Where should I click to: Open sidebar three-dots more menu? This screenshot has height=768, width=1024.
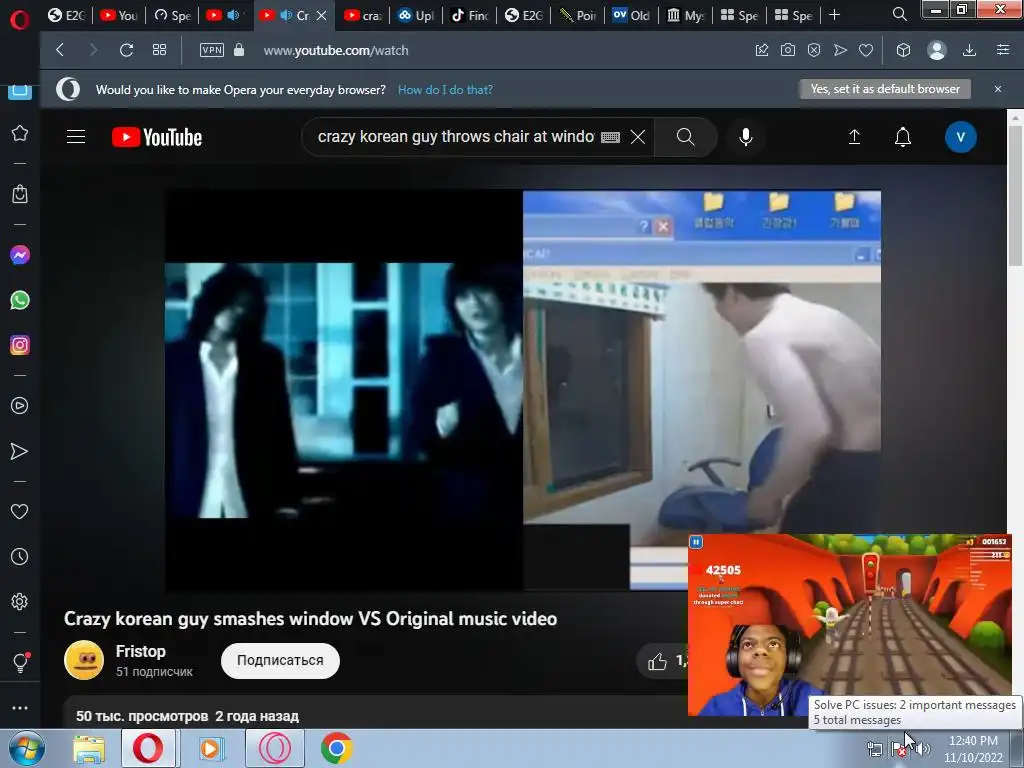click(20, 707)
